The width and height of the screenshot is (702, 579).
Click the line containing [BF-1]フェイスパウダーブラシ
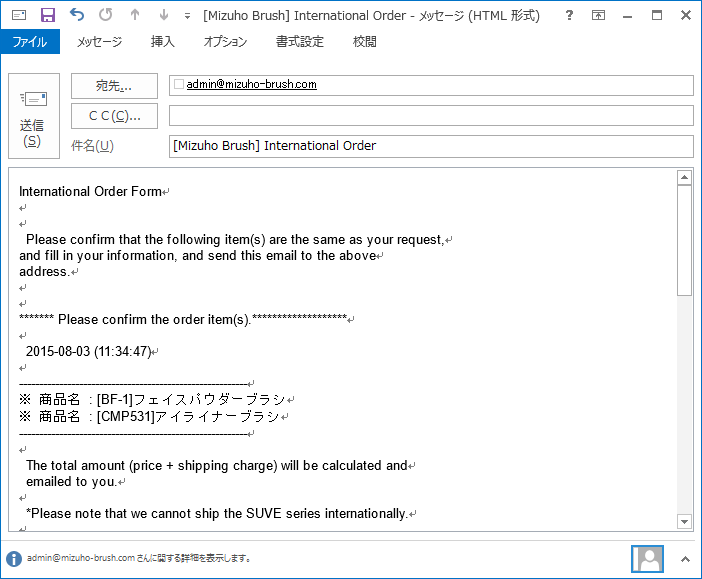point(153,399)
